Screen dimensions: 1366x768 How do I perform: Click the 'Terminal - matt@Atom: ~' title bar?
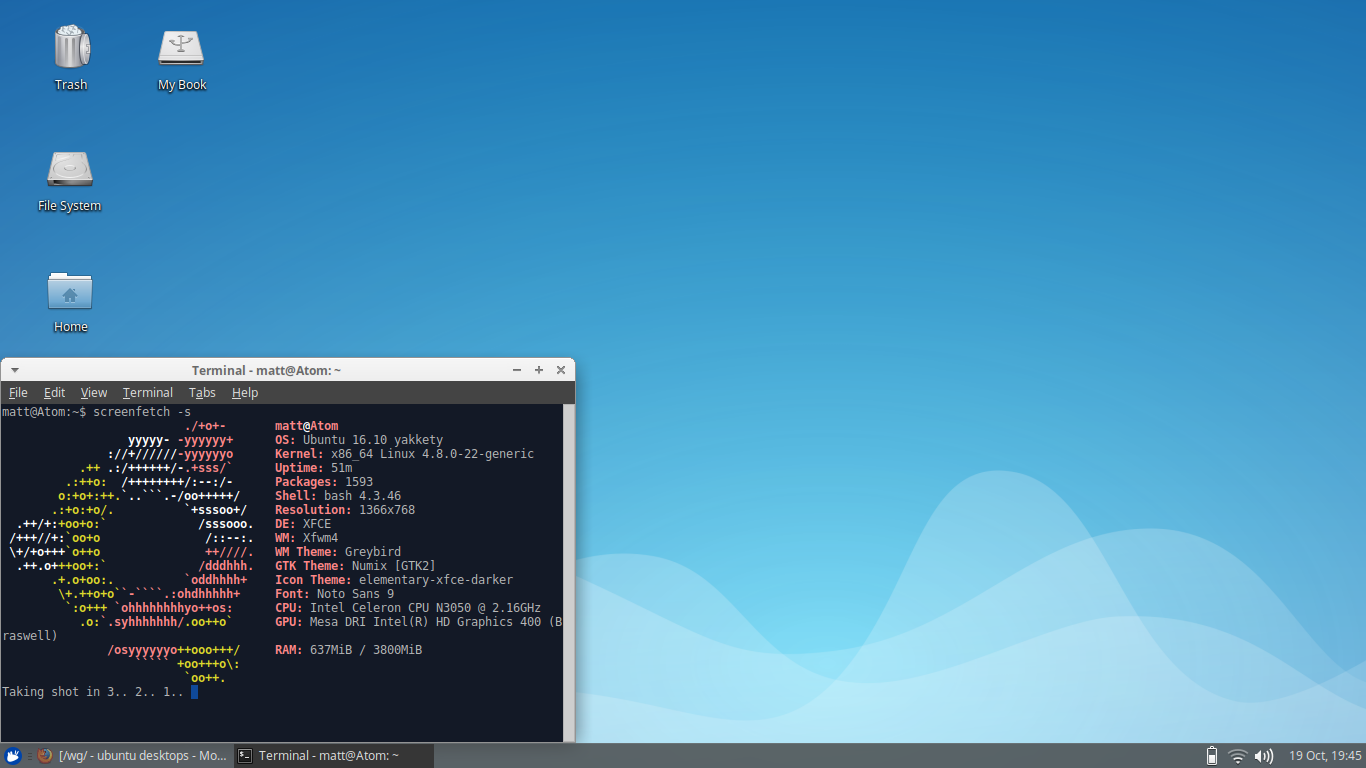point(266,370)
